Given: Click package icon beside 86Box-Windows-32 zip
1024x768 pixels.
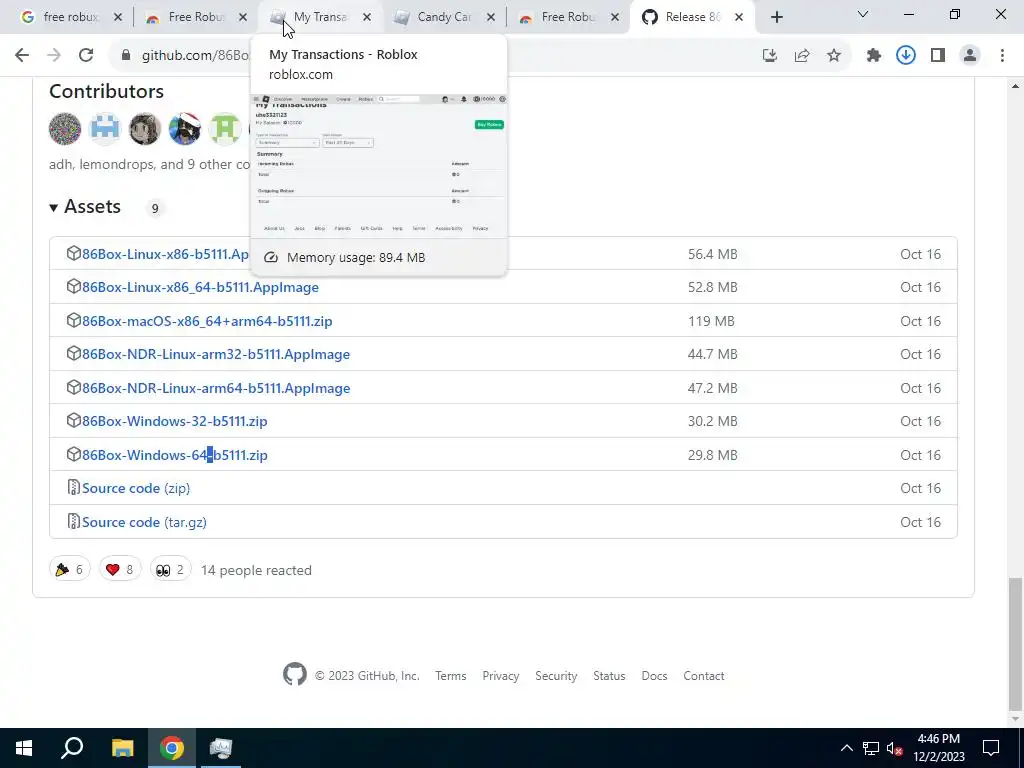Looking at the screenshot, I should [74, 421].
